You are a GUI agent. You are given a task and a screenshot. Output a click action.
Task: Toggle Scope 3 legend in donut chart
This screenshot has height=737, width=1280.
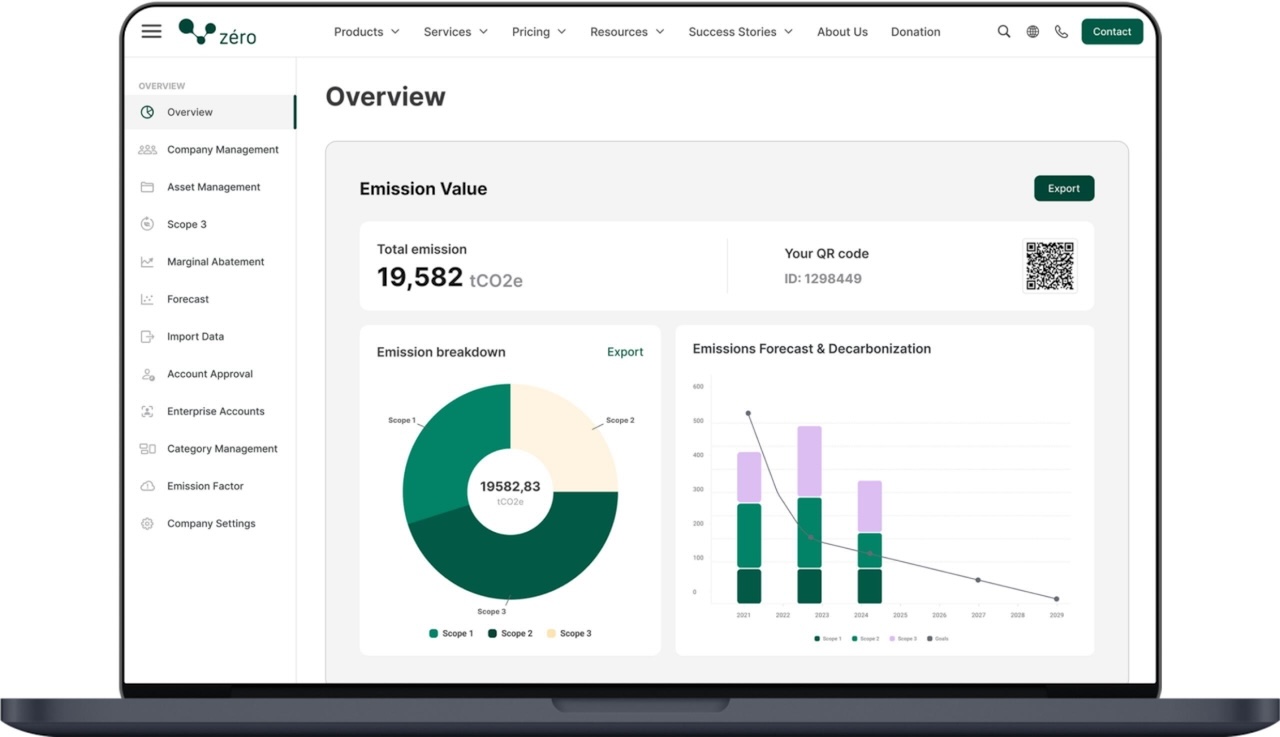tap(568, 634)
